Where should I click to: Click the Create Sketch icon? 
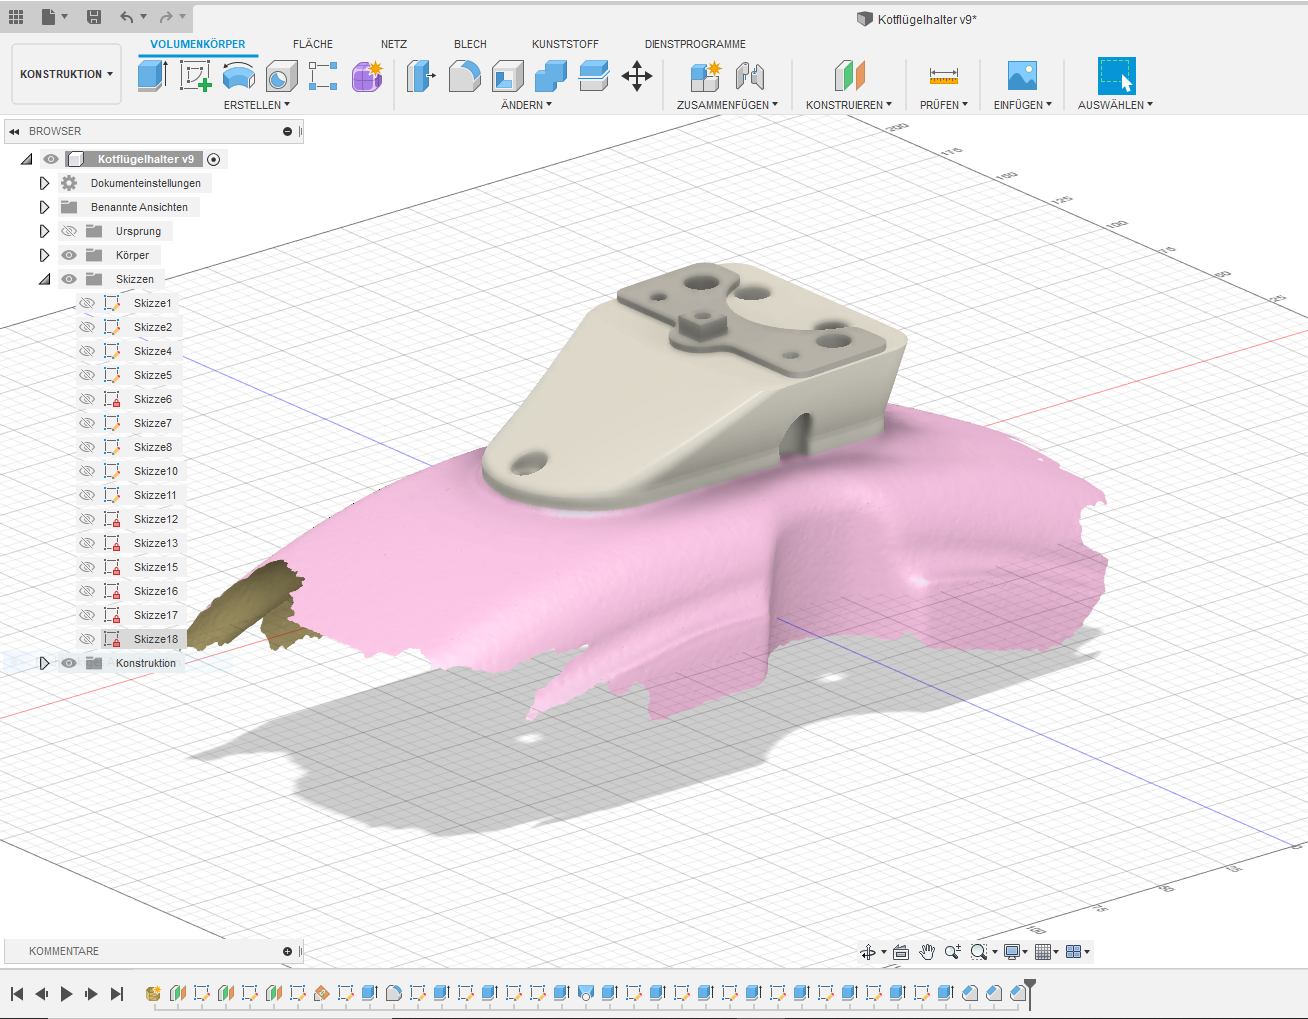coord(195,76)
